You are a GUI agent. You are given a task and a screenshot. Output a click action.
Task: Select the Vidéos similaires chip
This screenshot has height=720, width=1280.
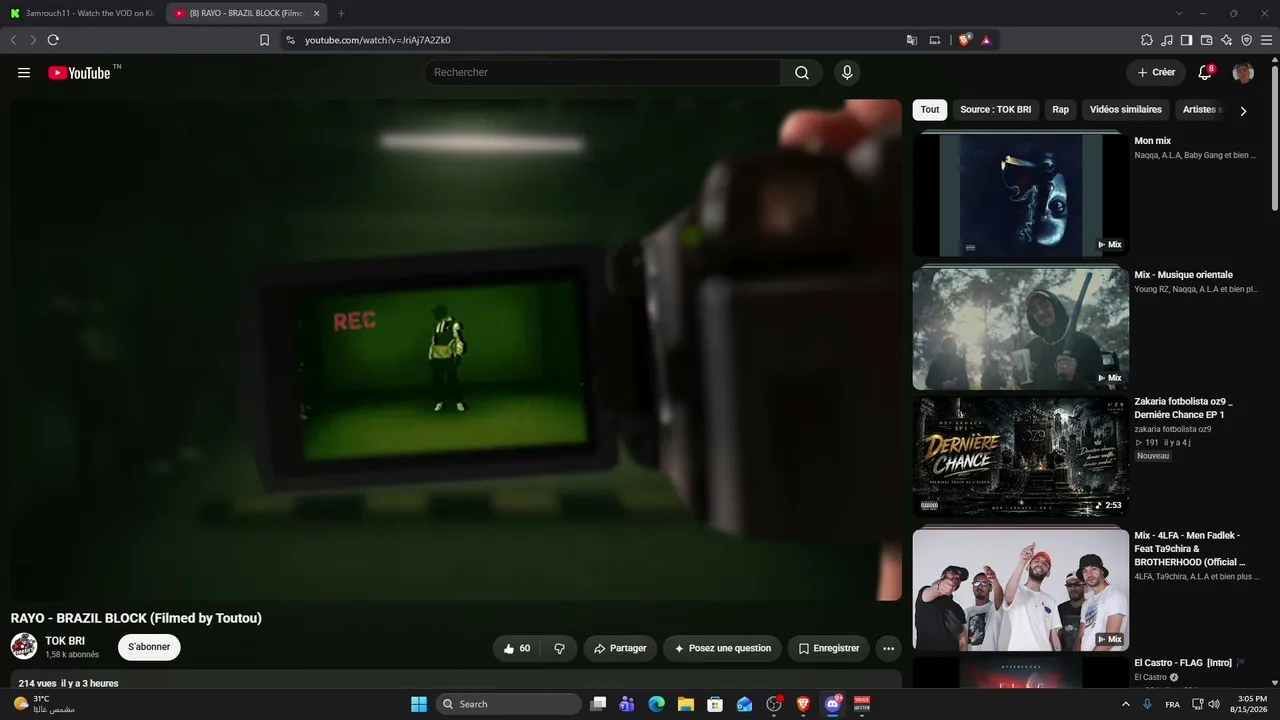point(1126,110)
